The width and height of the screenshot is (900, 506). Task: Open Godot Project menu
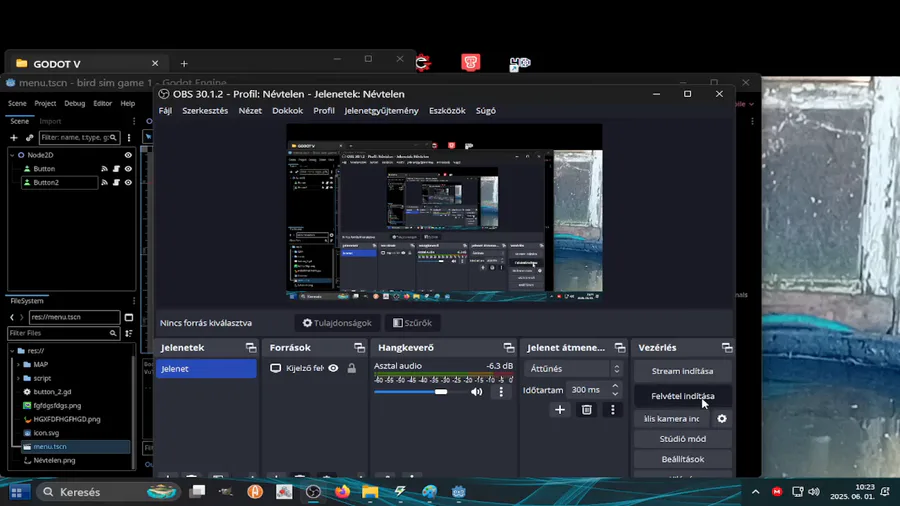45,103
